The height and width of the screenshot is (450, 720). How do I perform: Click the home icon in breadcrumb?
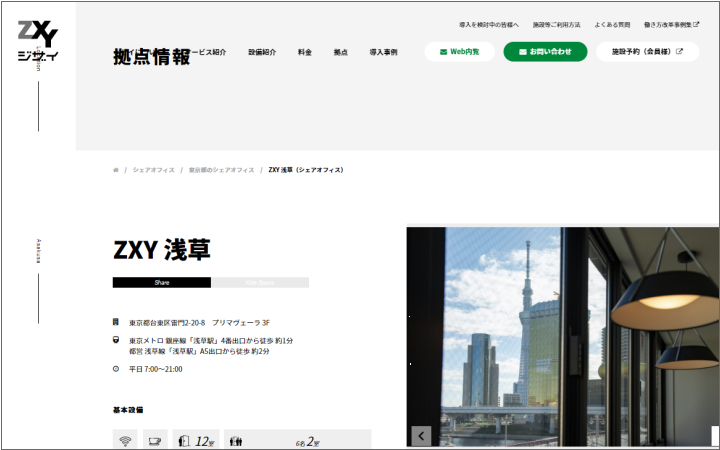point(116,170)
